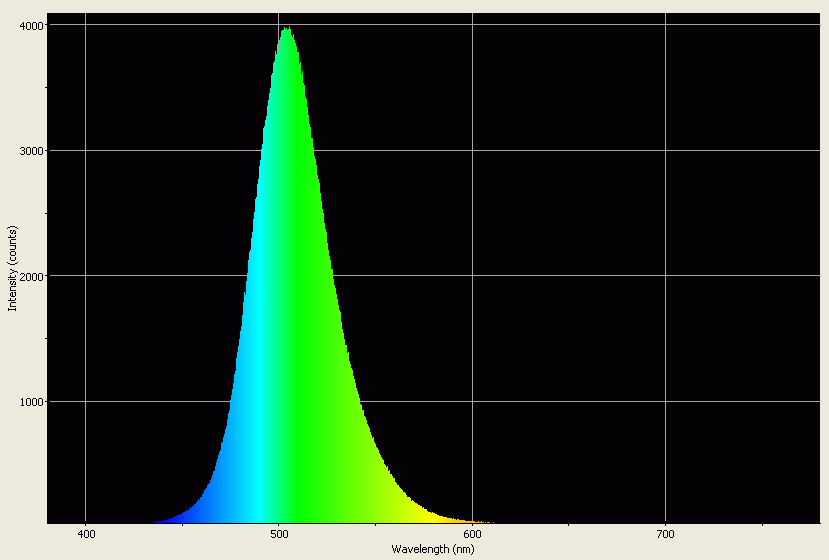Click the 500 label on wavelength axis

pyautogui.click(x=279, y=536)
